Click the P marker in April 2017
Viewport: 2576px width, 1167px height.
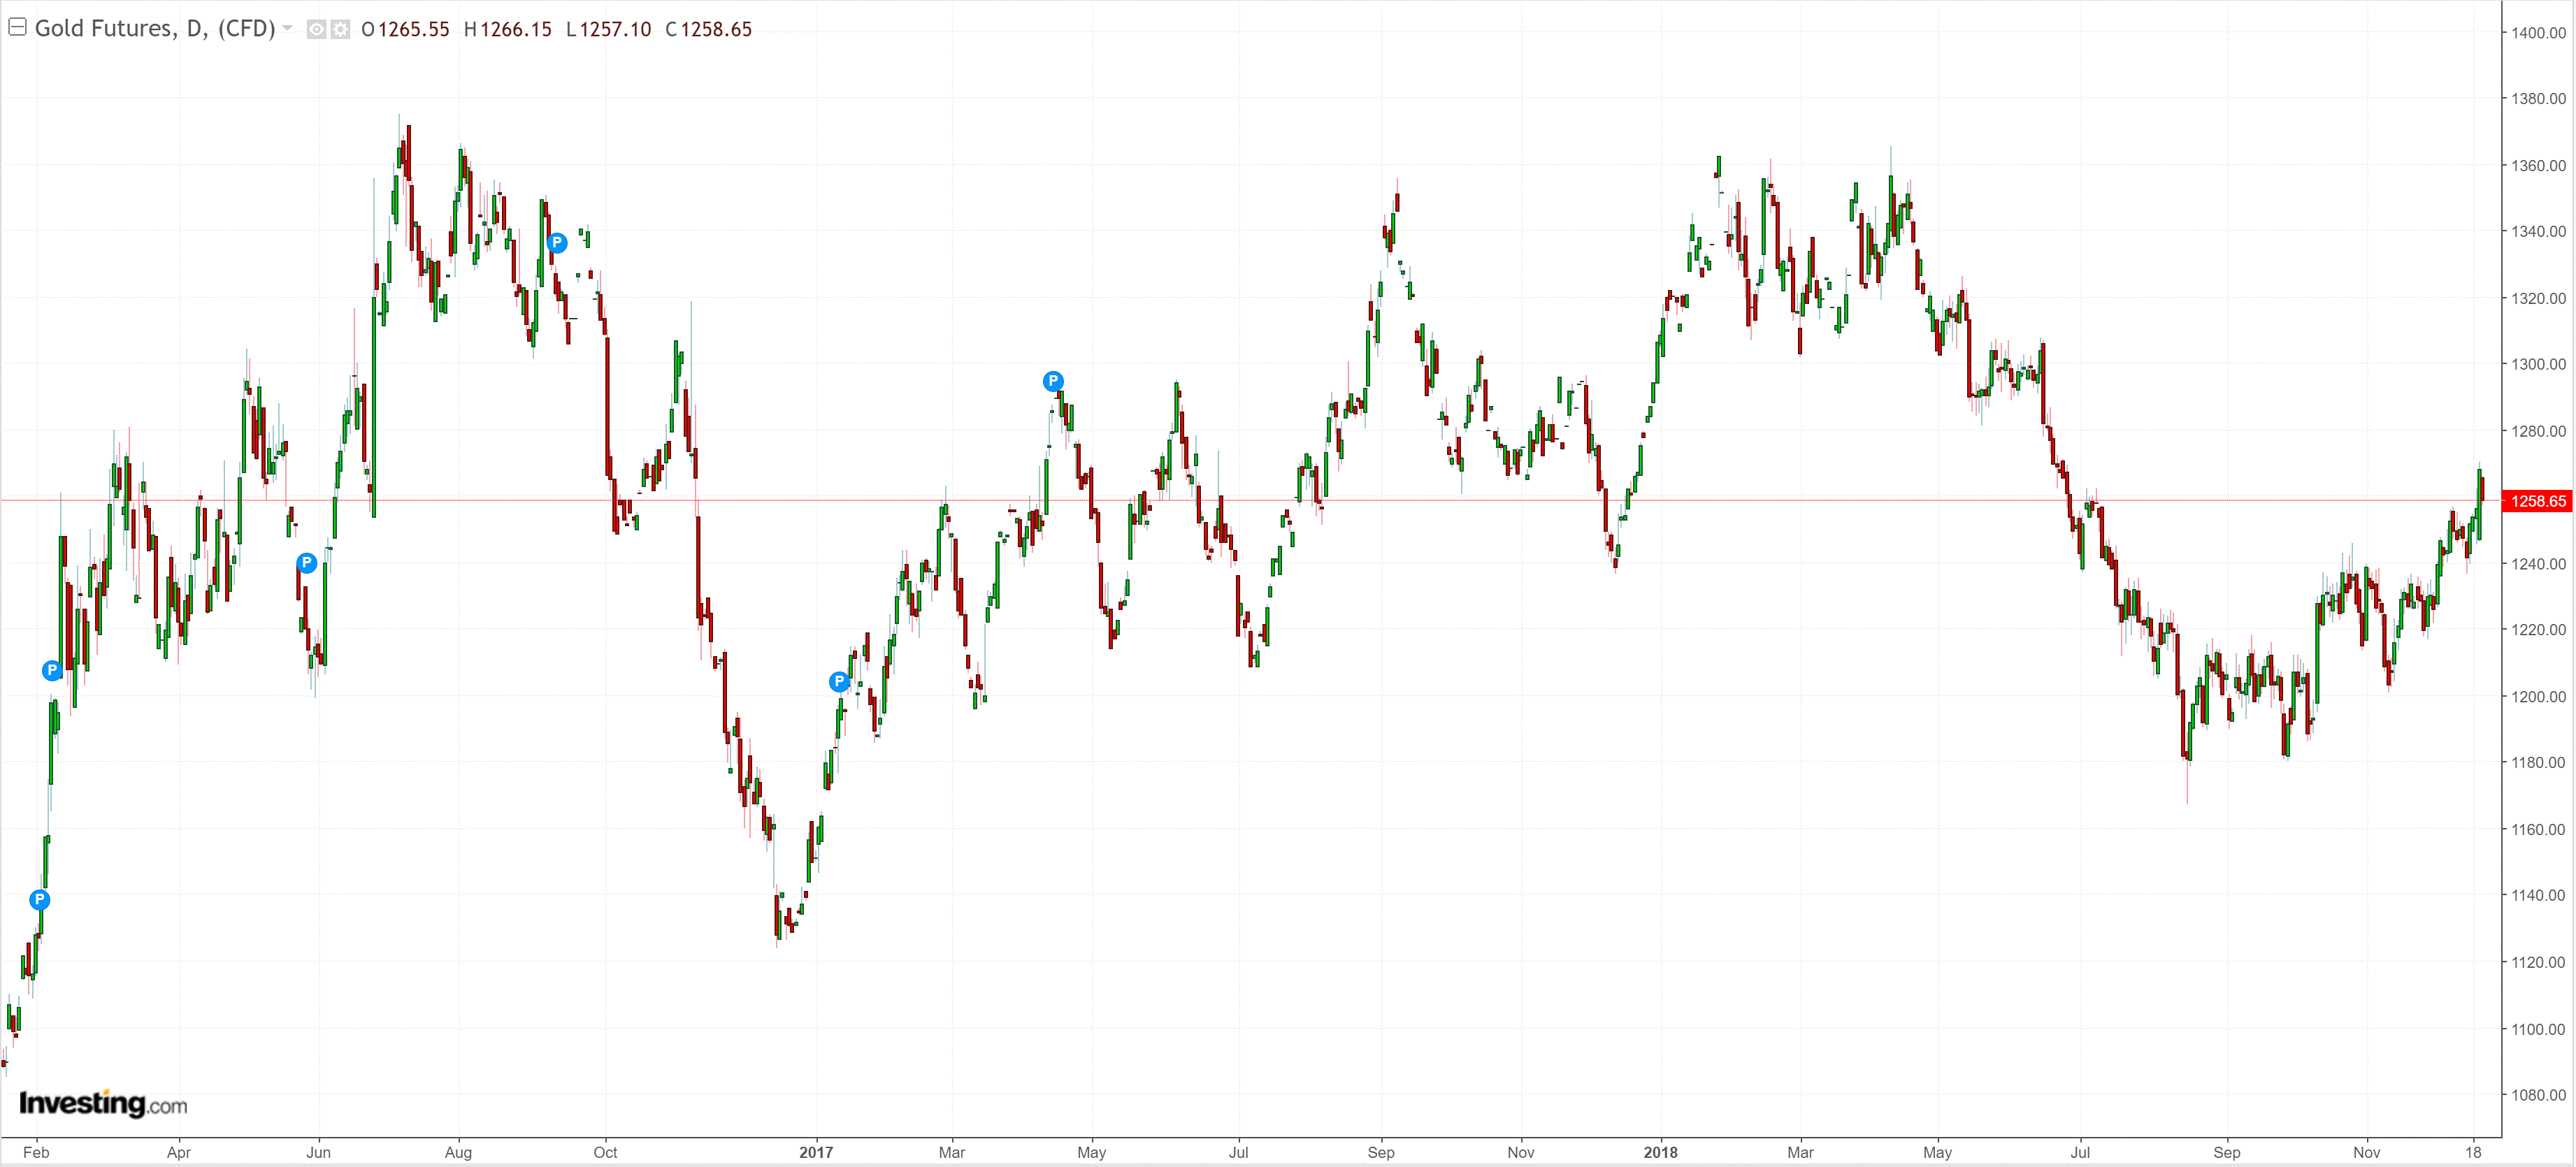[1053, 381]
